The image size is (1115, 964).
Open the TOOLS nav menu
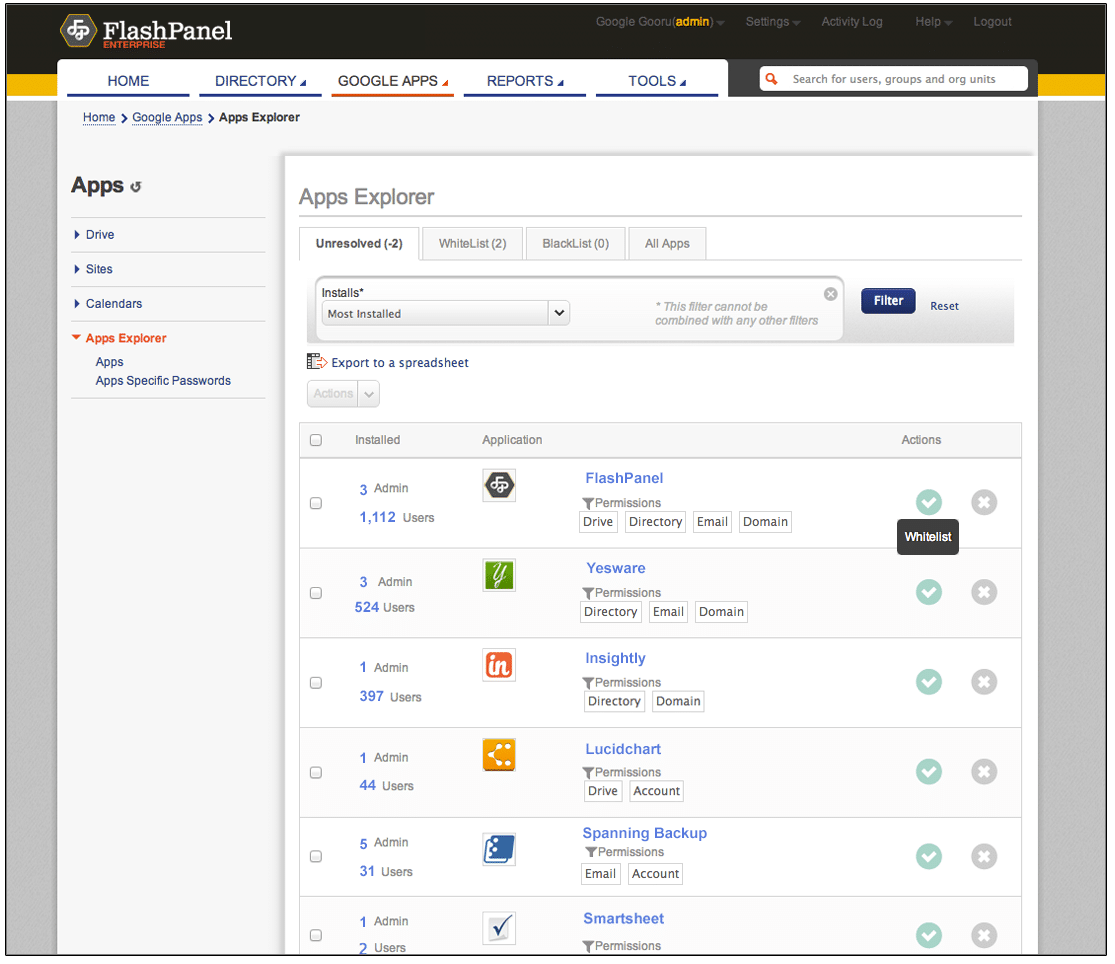click(x=657, y=81)
